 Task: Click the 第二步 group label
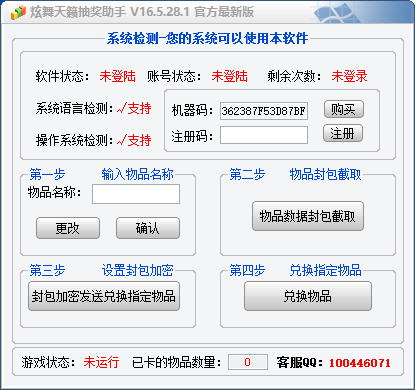coord(247,174)
